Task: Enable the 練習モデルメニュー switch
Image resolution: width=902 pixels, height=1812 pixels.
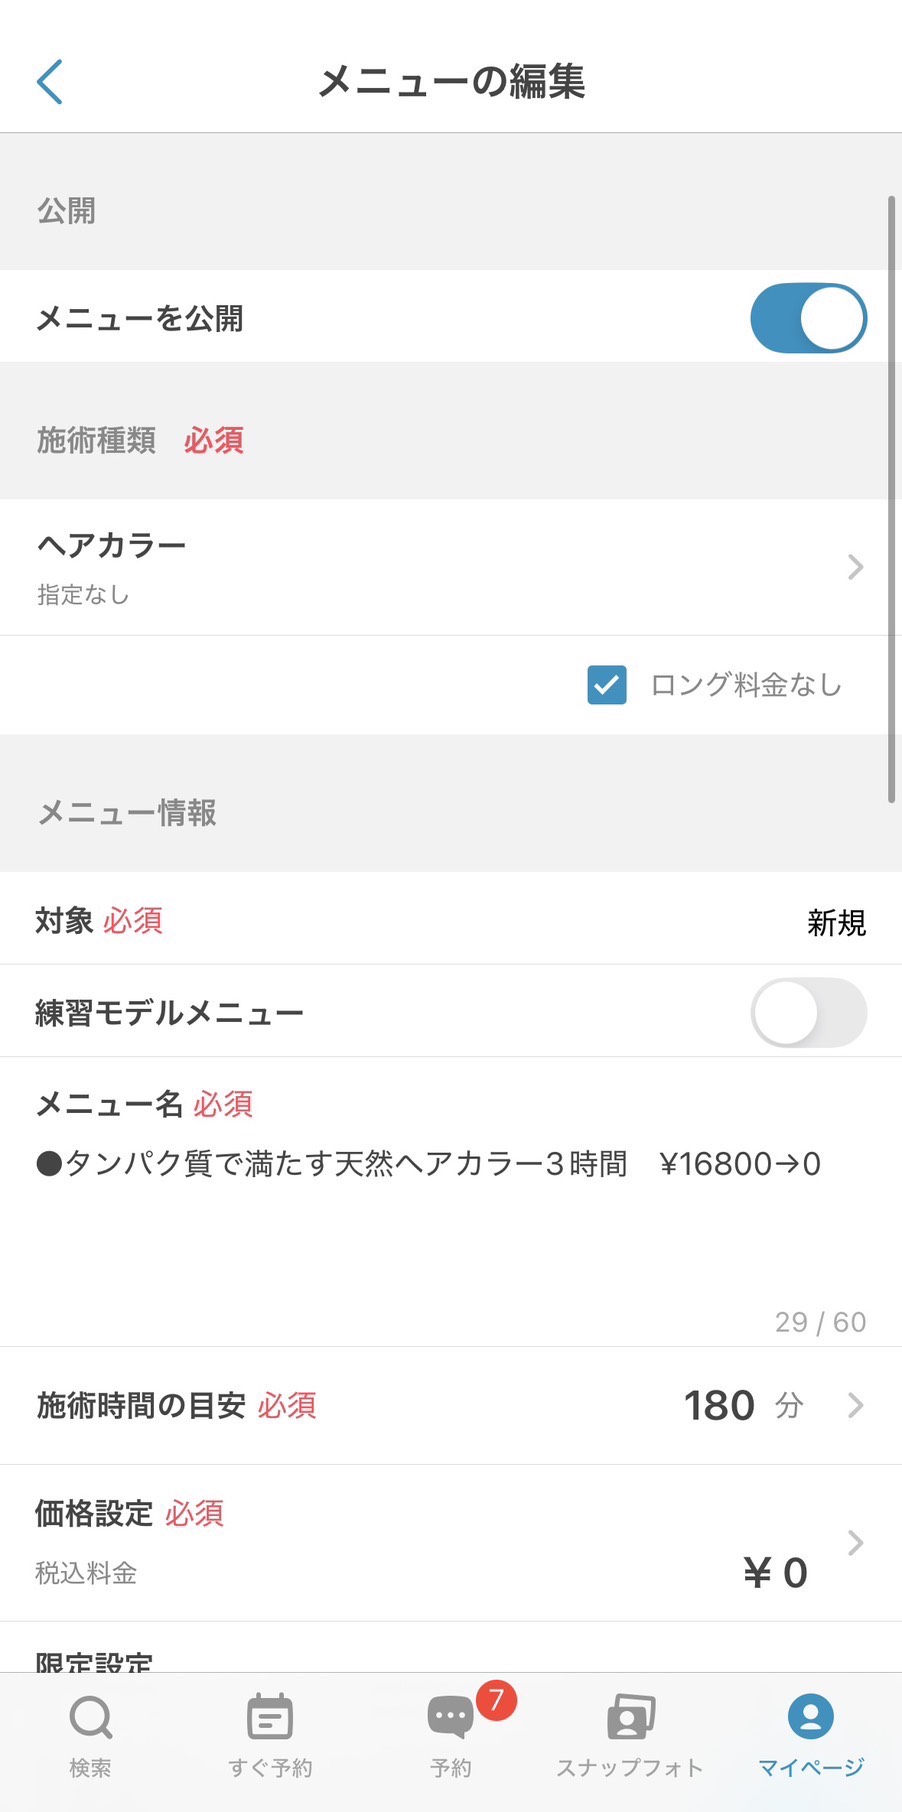Action: 808,1012
